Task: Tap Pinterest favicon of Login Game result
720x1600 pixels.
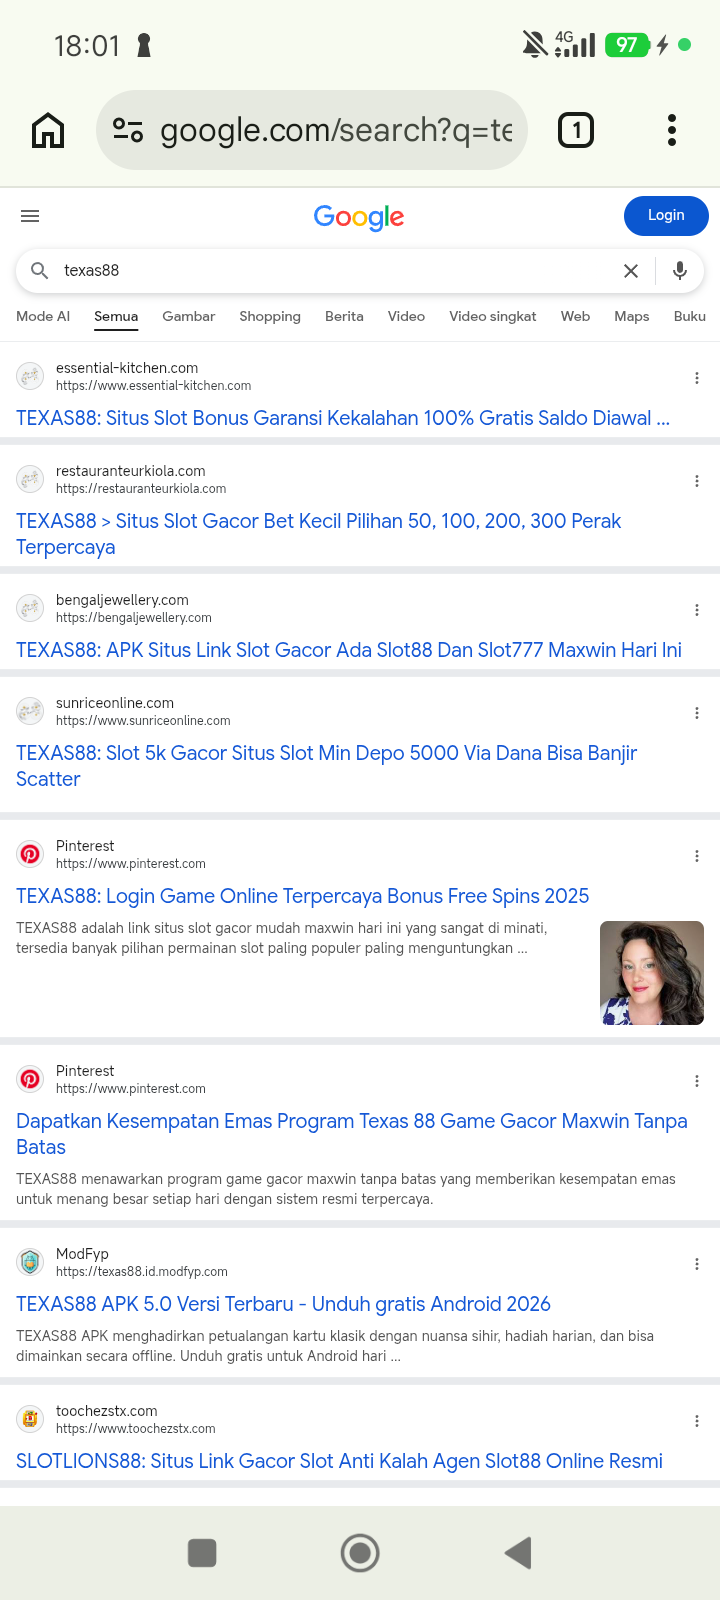Action: [x=30, y=854]
